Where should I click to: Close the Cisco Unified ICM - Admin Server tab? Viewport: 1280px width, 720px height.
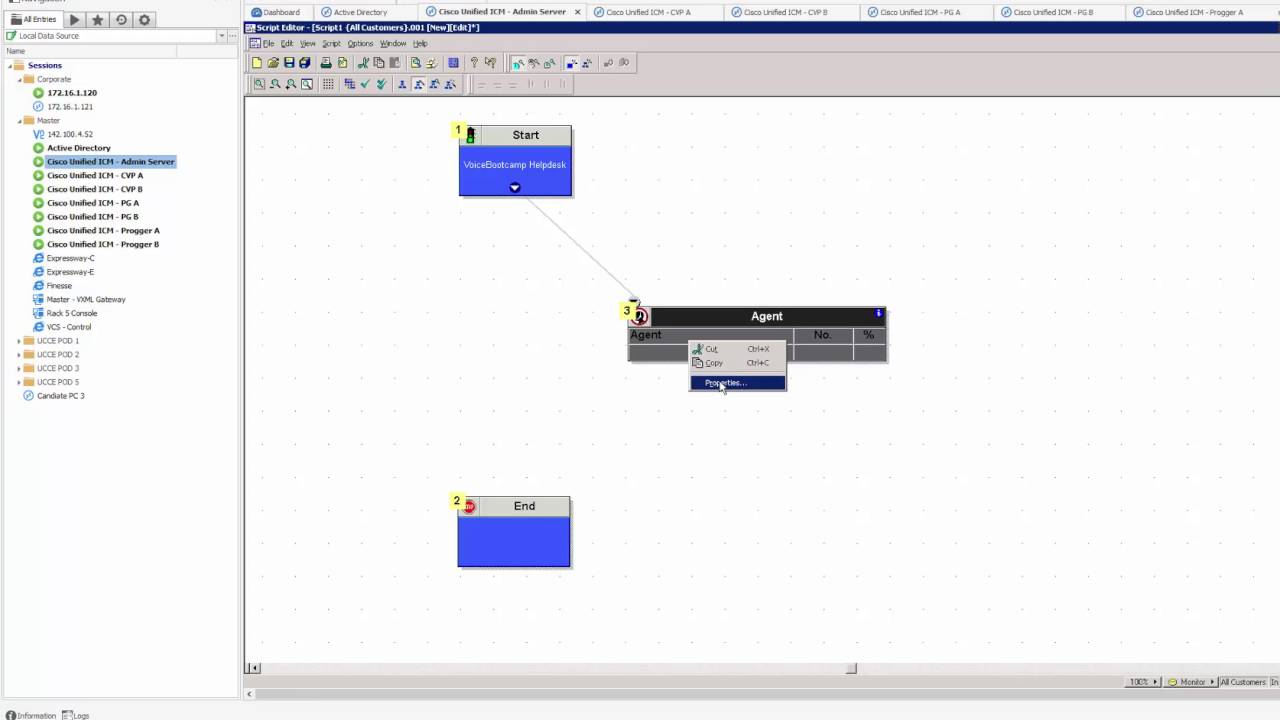(x=577, y=12)
